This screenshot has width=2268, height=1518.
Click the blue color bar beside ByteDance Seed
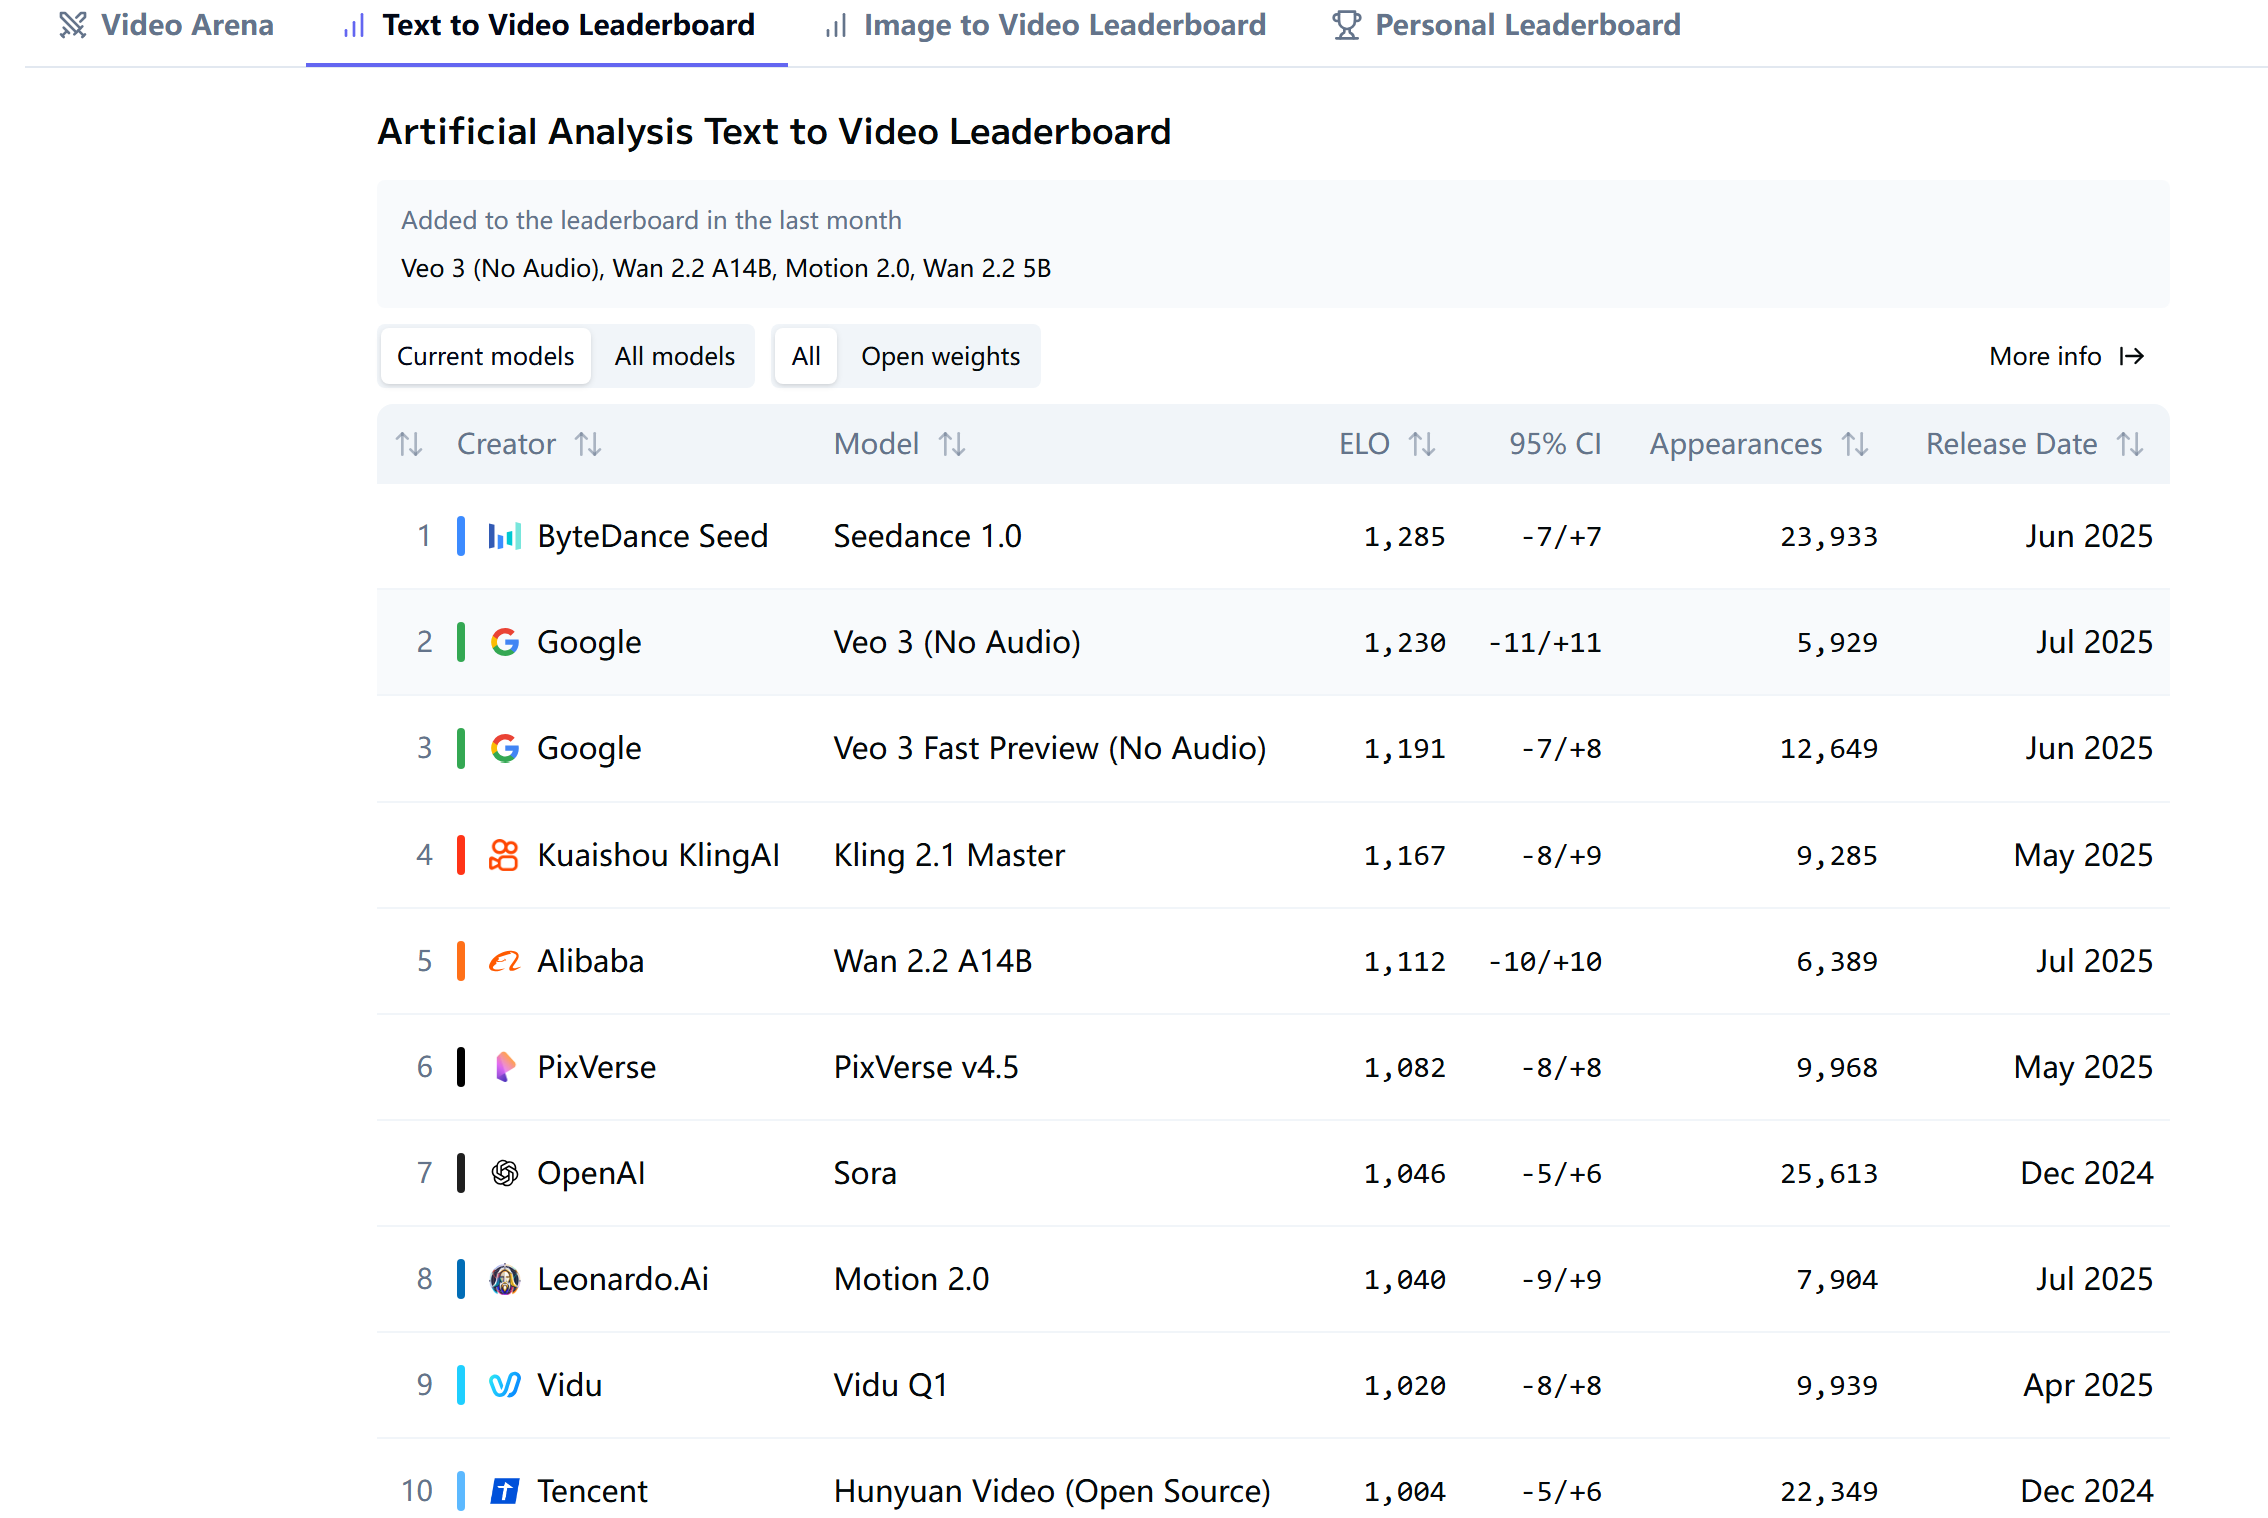(x=461, y=536)
